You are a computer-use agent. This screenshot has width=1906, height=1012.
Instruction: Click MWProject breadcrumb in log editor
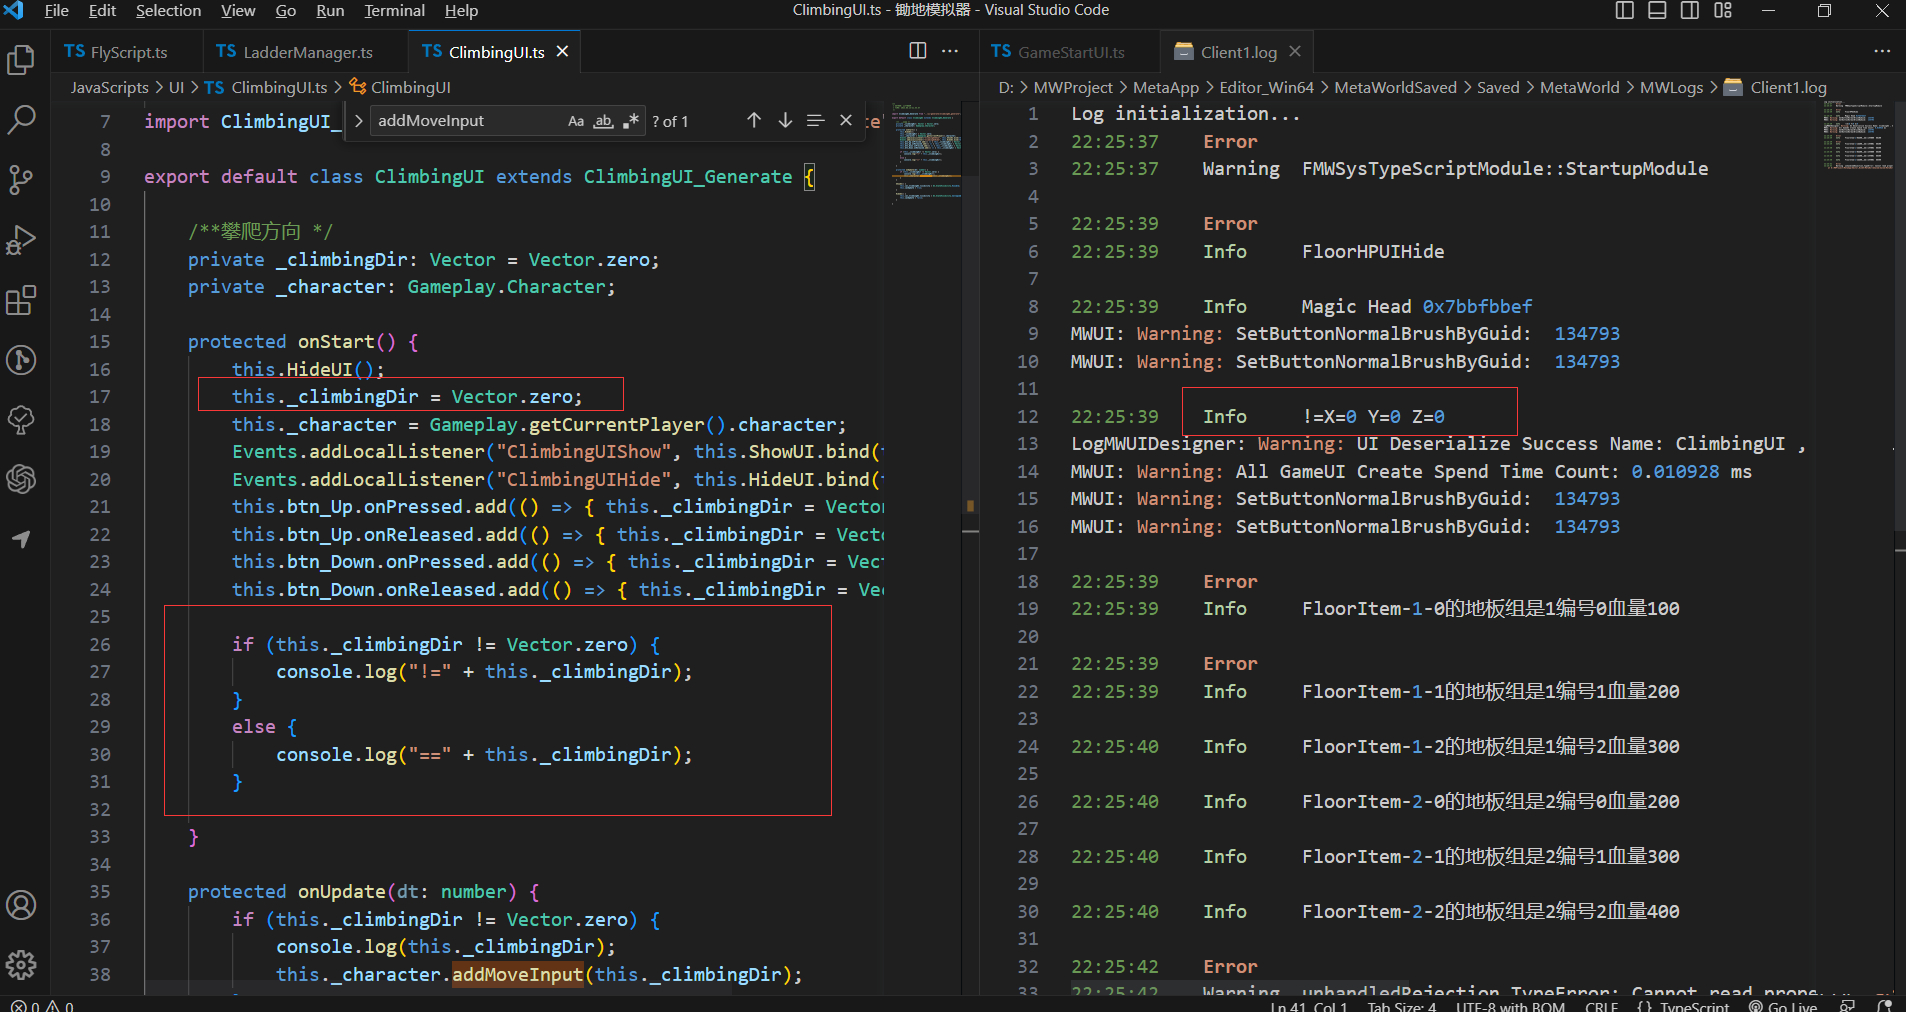pyautogui.click(x=1073, y=88)
